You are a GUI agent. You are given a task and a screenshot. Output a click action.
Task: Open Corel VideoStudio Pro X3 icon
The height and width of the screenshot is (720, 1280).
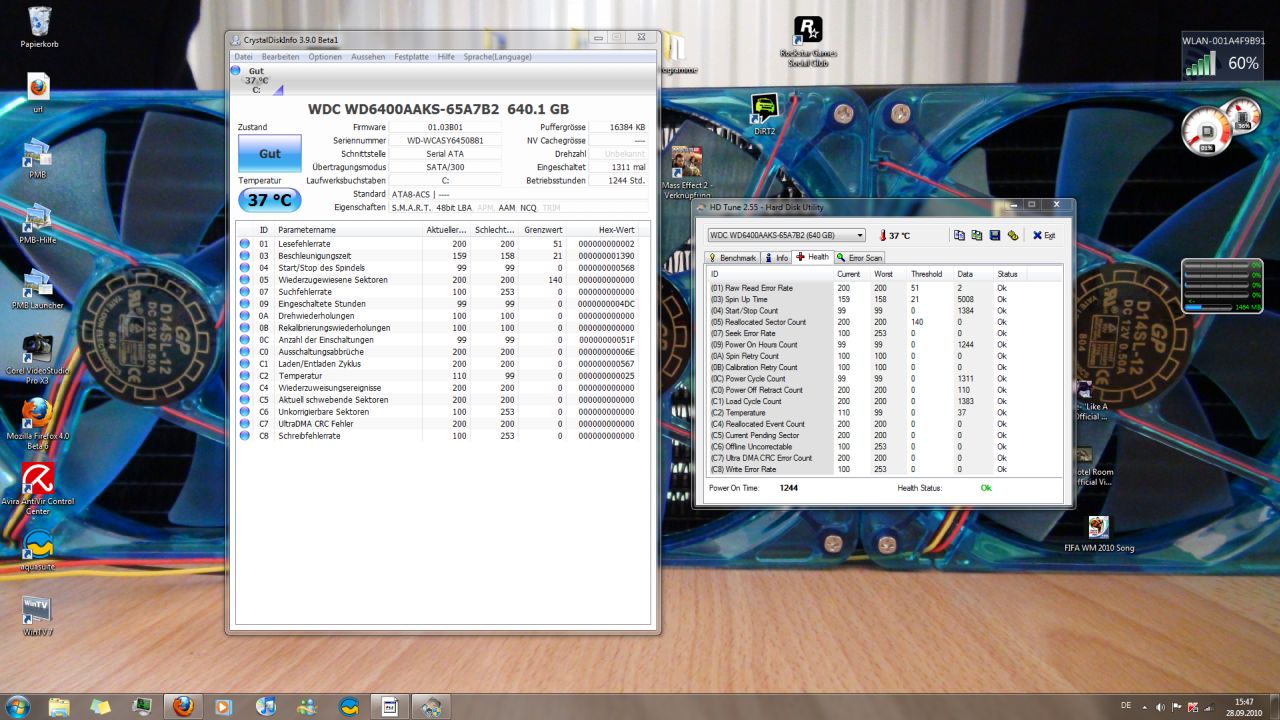click(x=37, y=360)
